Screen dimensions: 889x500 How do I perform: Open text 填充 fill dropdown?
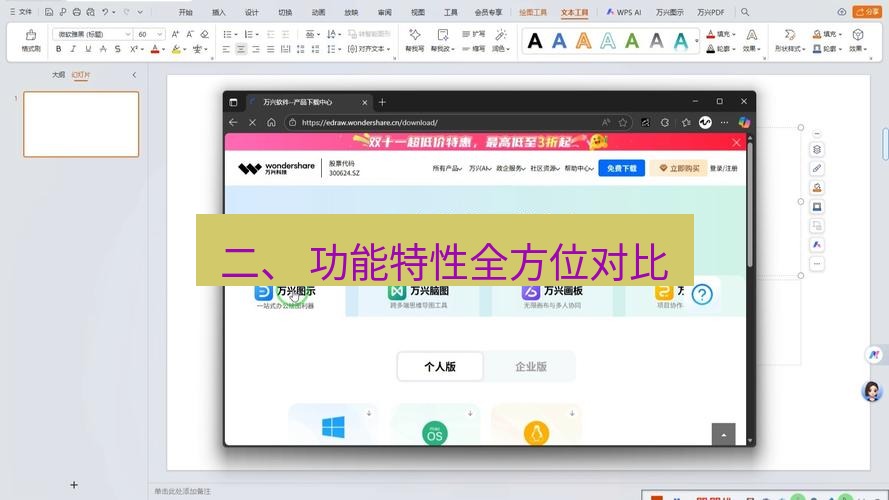click(x=721, y=34)
